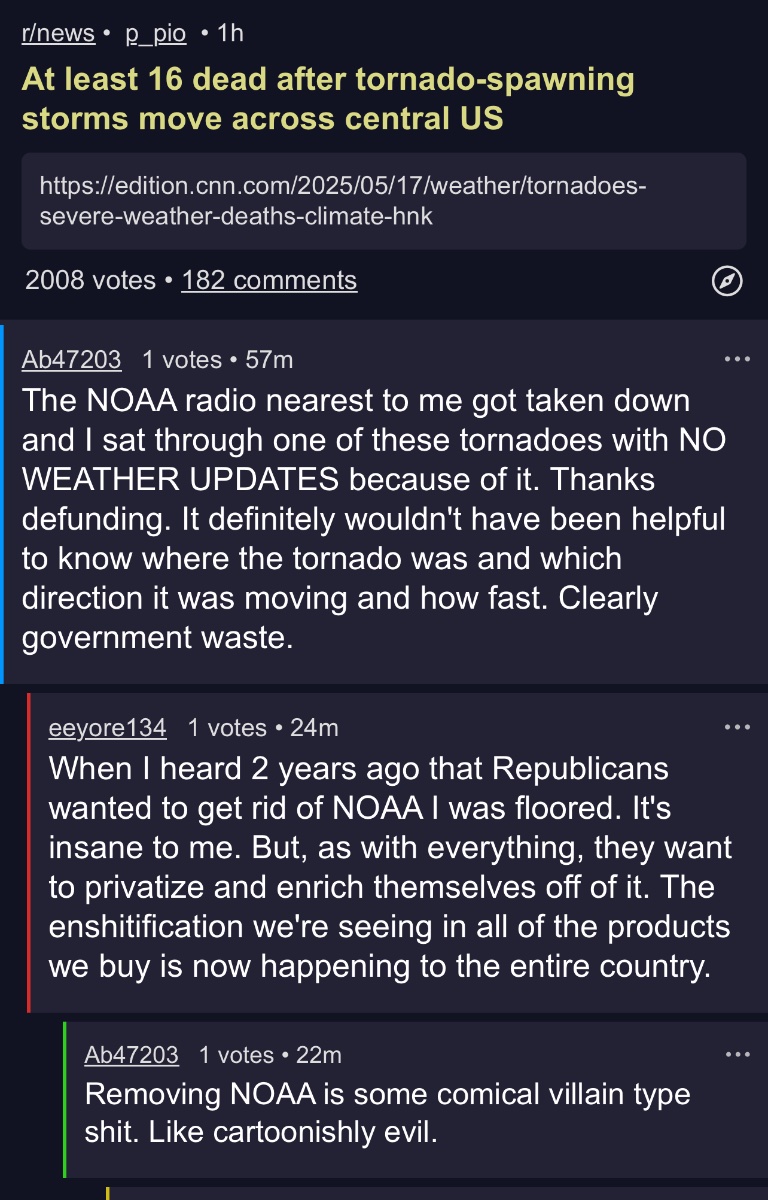View the 182 comments link

point(269,280)
